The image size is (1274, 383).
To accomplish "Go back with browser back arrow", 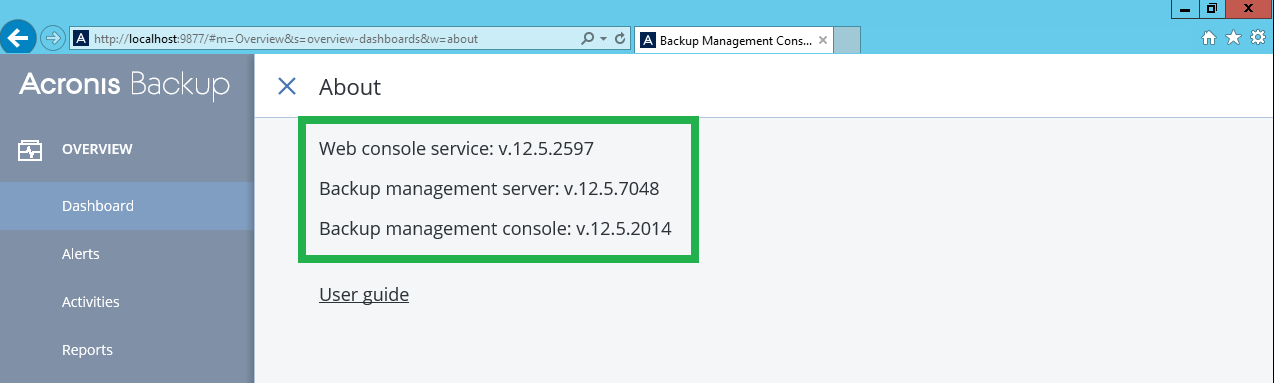I will pyautogui.click(x=19, y=38).
